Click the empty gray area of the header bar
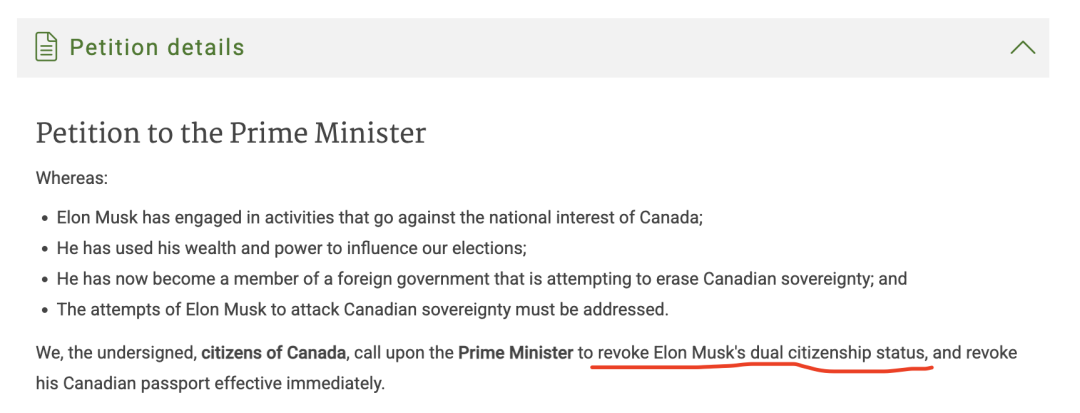The width and height of the screenshot is (1080, 413). [x=620, y=47]
